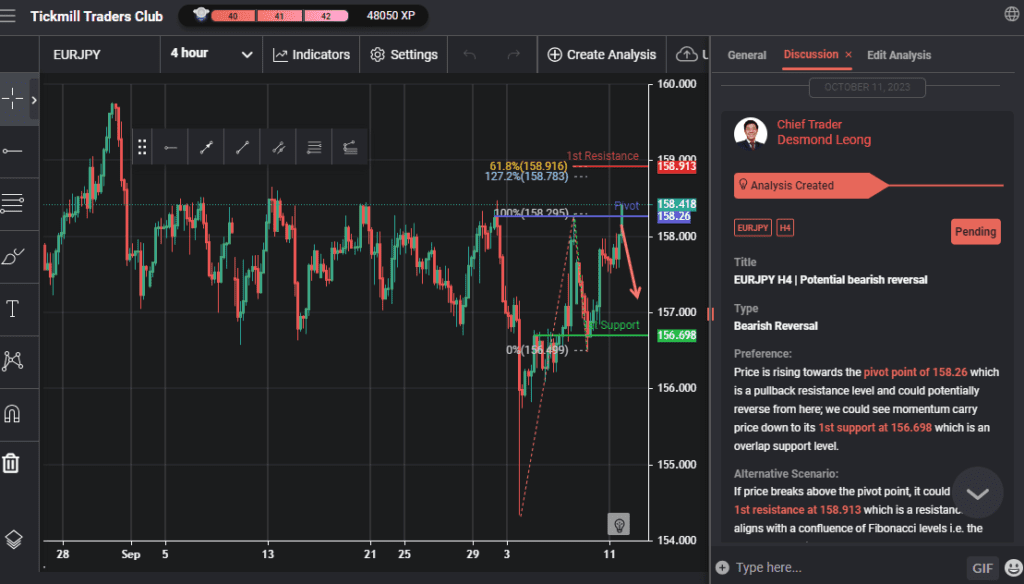Open the 4 hour timeframe dropdown
Image resolution: width=1024 pixels, height=584 pixels.
(x=211, y=54)
